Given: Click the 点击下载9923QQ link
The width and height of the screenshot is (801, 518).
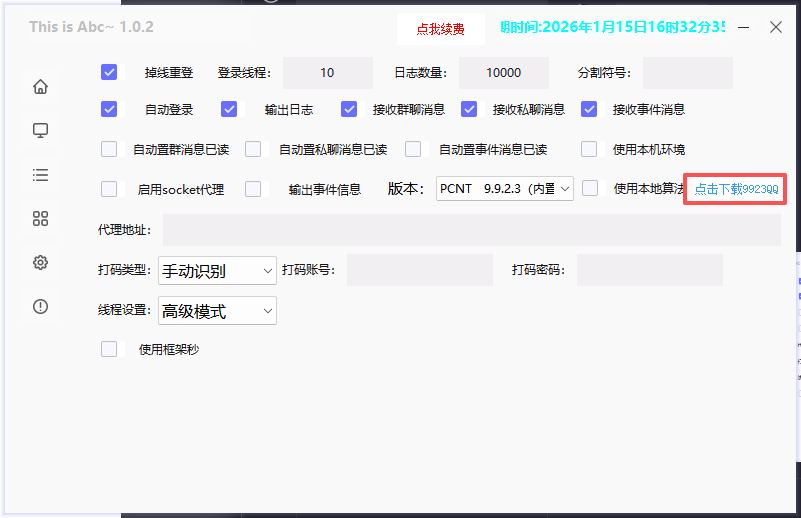Looking at the screenshot, I should click(x=736, y=189).
